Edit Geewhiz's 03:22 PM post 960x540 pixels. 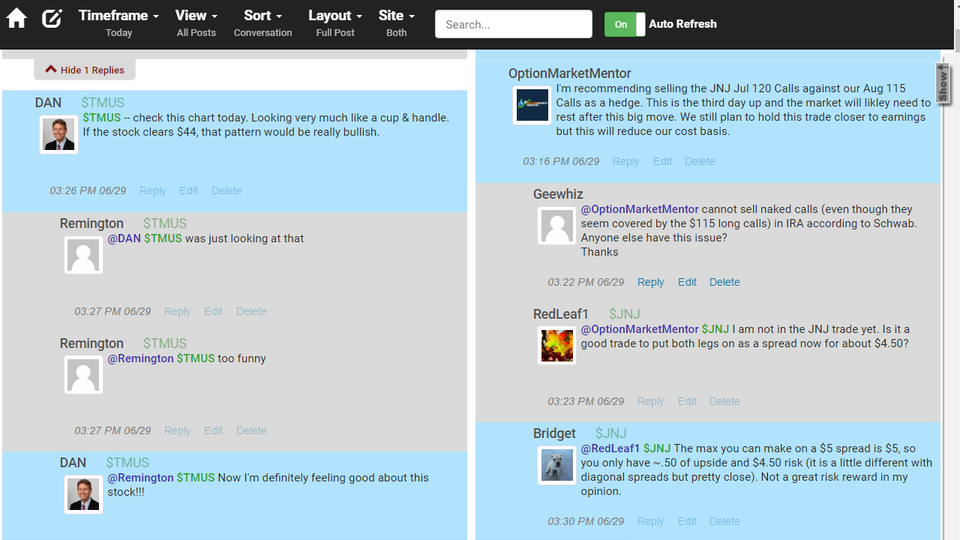687,282
